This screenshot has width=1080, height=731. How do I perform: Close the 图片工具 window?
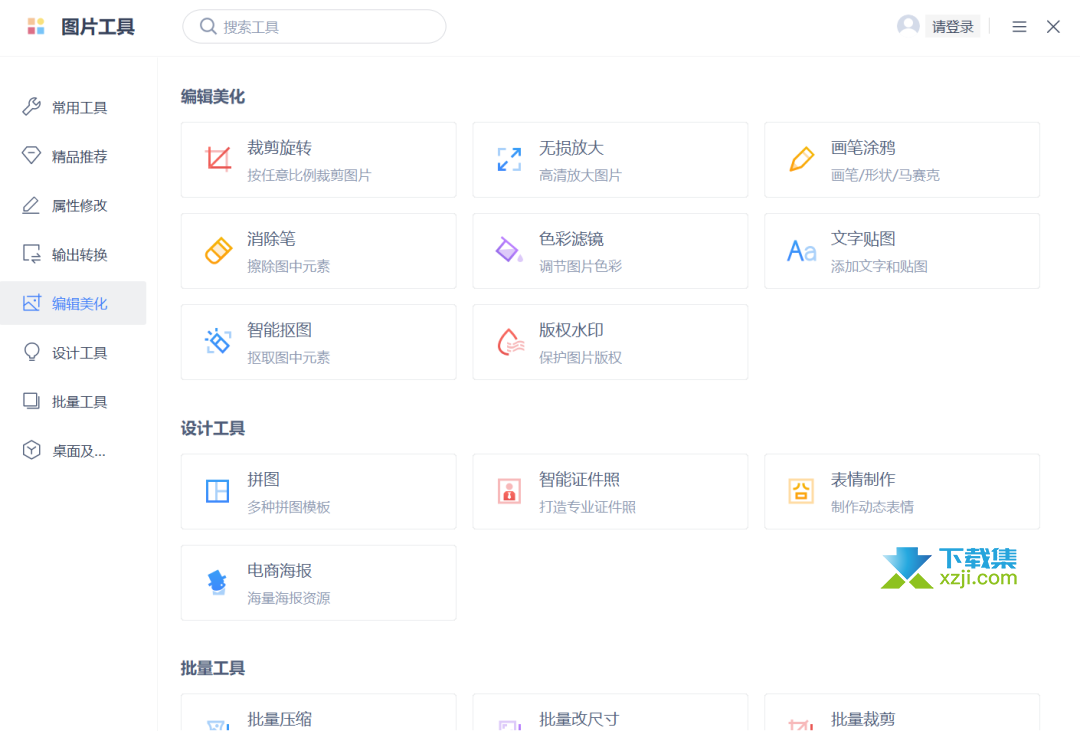[1053, 27]
